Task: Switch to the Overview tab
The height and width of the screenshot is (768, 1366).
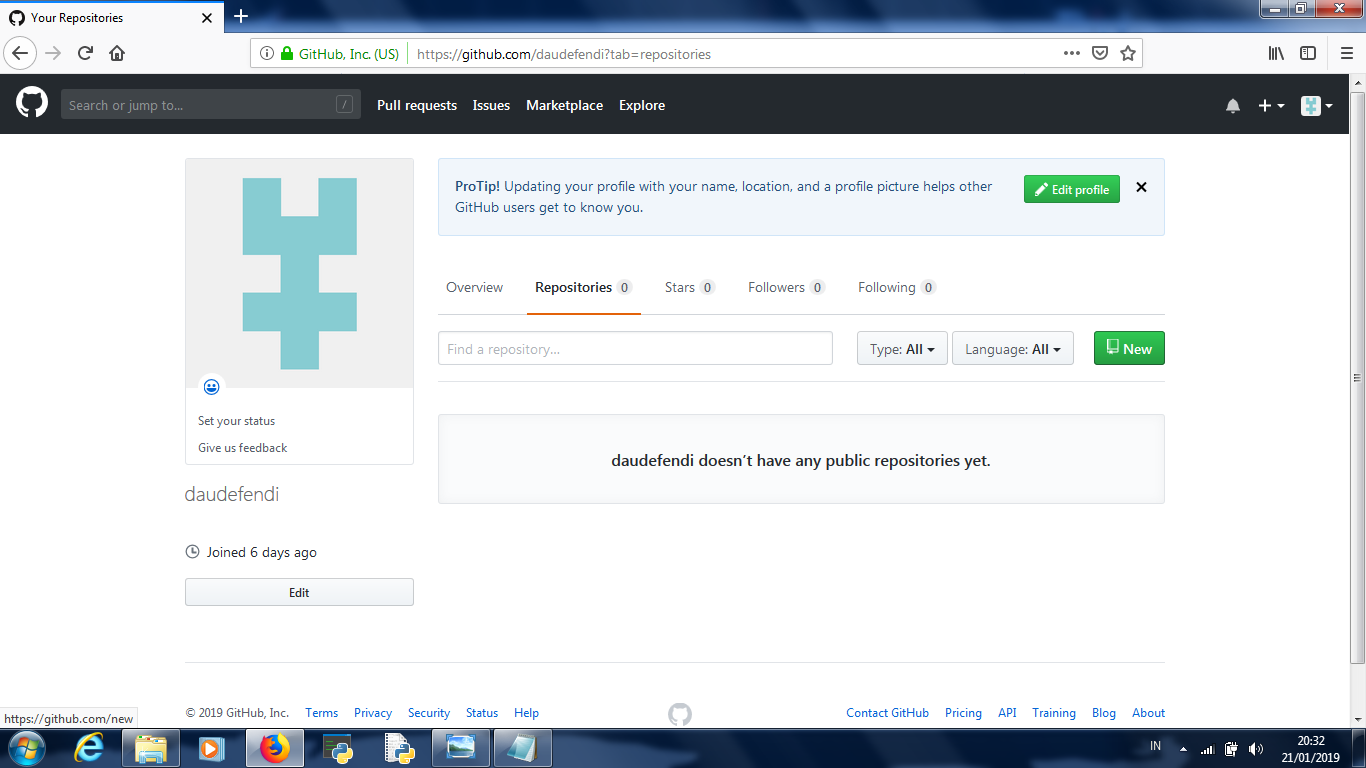Action: pyautogui.click(x=473, y=287)
